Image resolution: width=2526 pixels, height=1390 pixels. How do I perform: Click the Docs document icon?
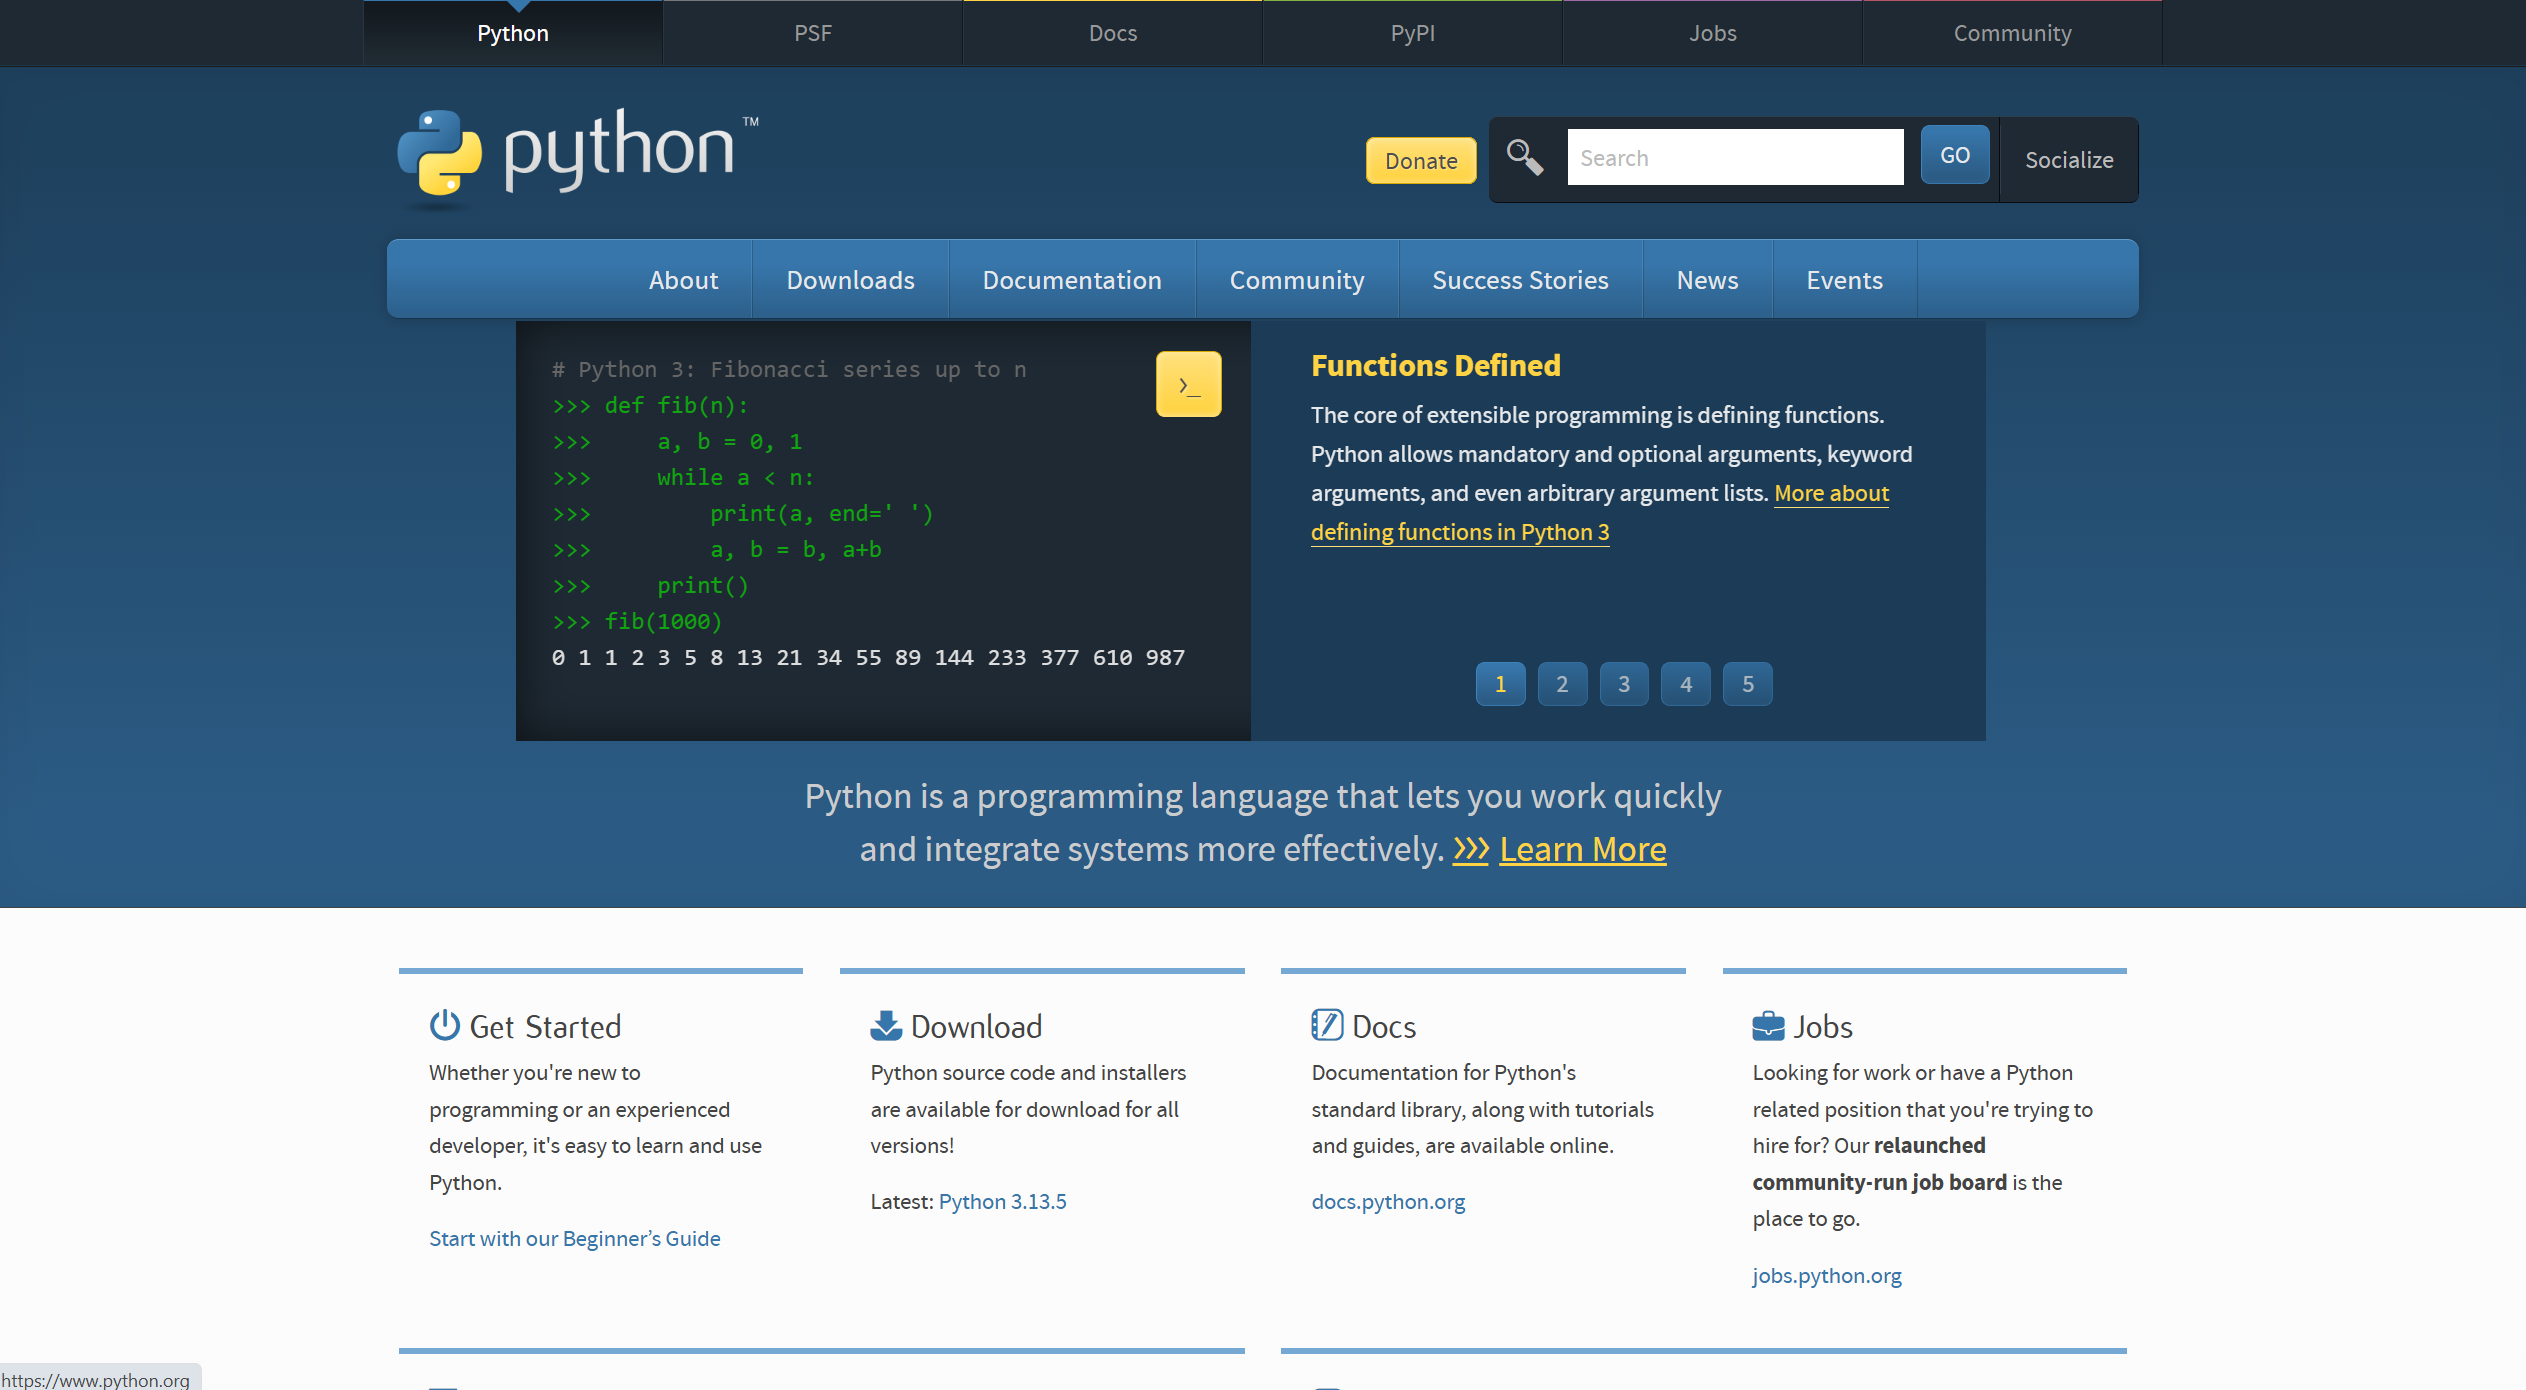click(1325, 1024)
